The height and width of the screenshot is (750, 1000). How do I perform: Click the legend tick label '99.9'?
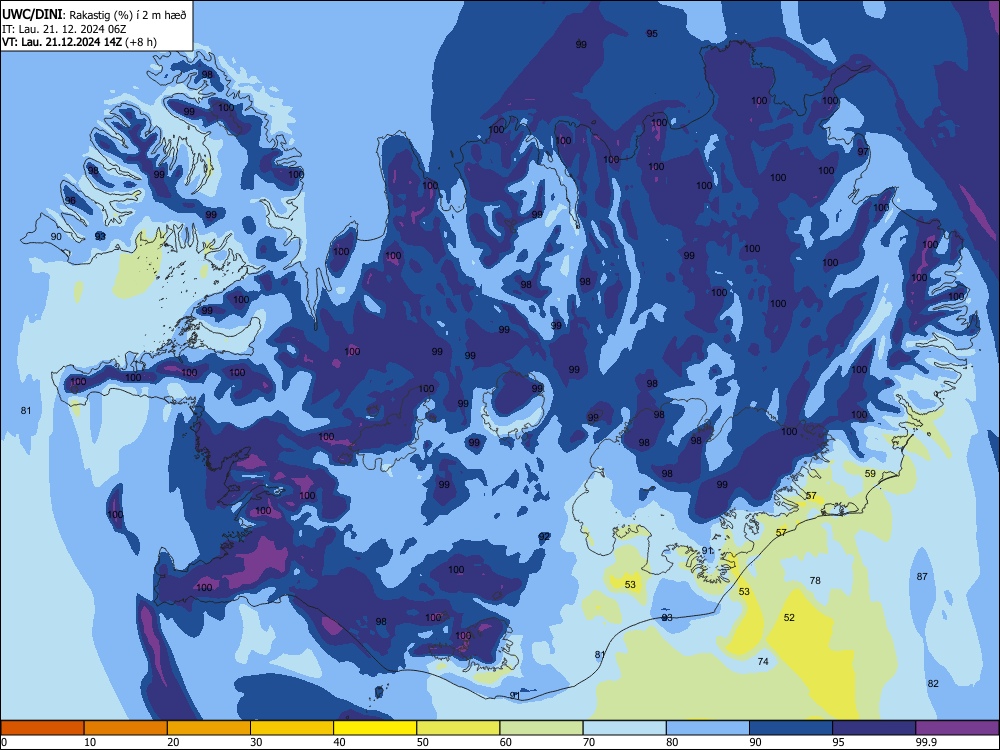925,742
